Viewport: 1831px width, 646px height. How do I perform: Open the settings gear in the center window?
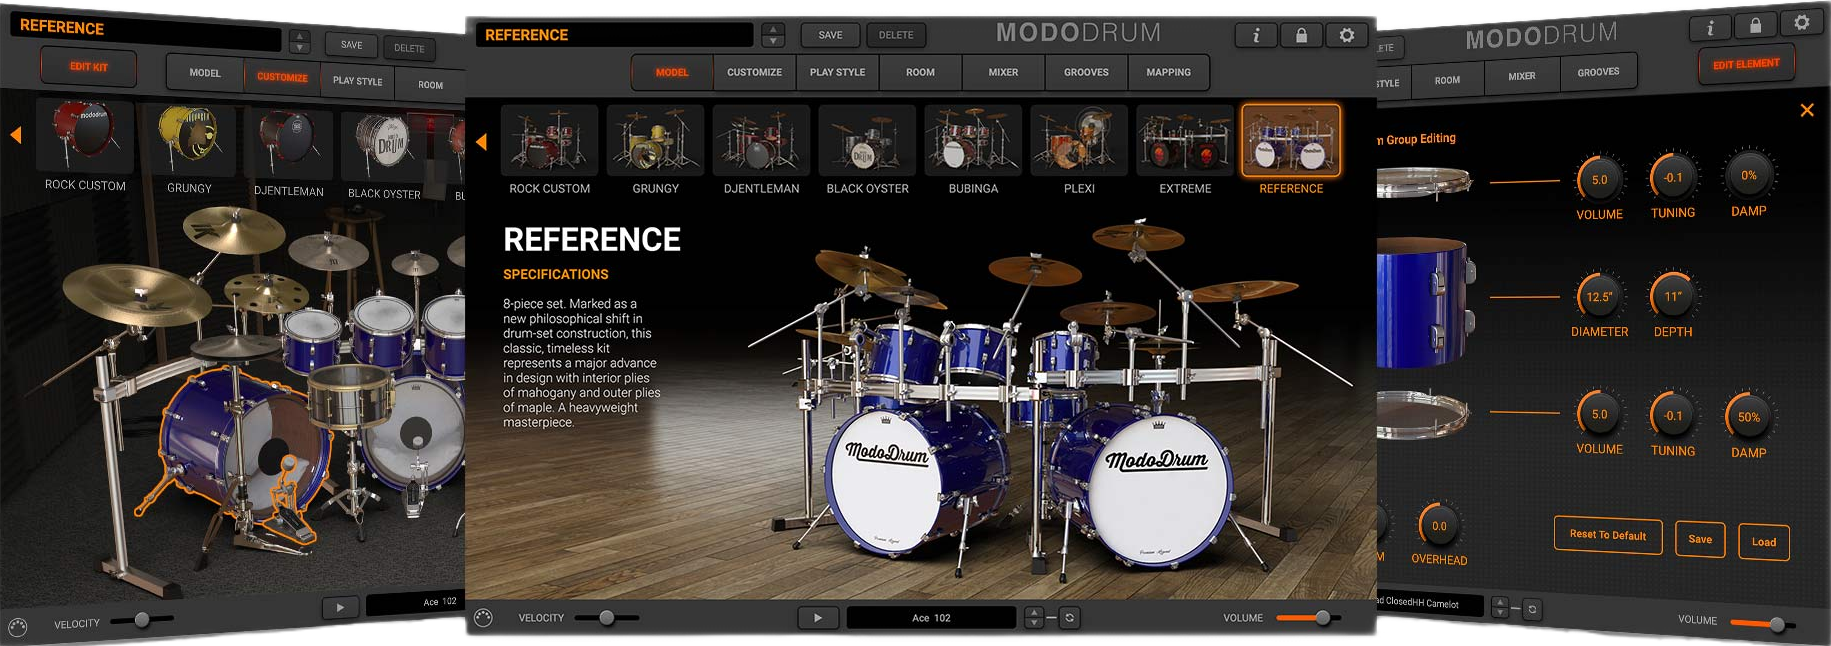pos(1347,35)
